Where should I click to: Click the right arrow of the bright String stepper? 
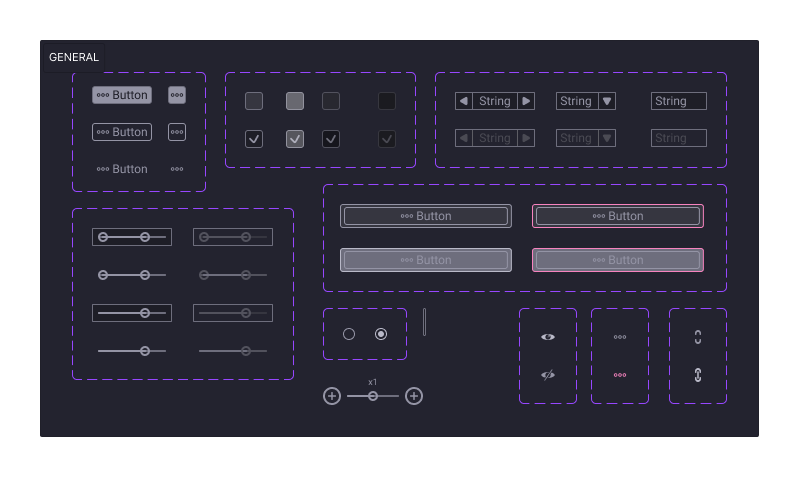(526, 101)
